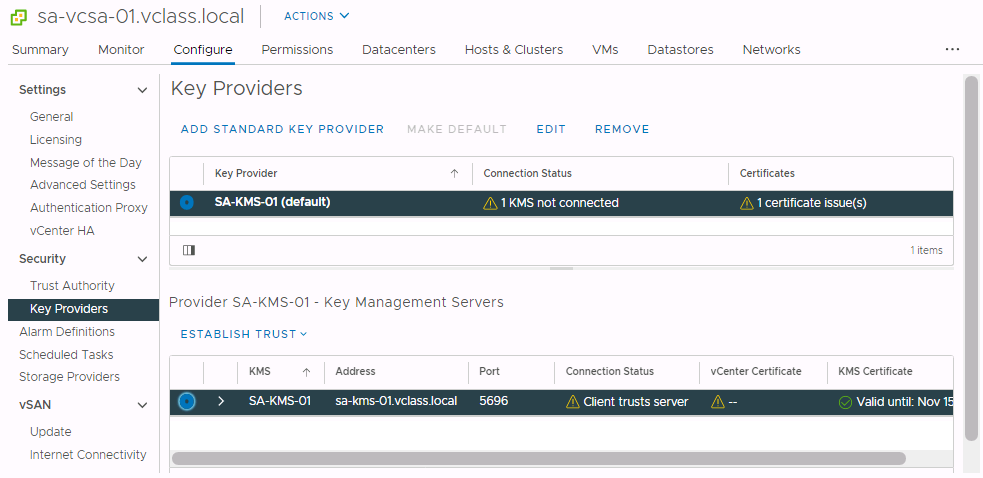Click the vCenter server icon beside the hostname
The width and height of the screenshot is (983, 478).
point(19,16)
